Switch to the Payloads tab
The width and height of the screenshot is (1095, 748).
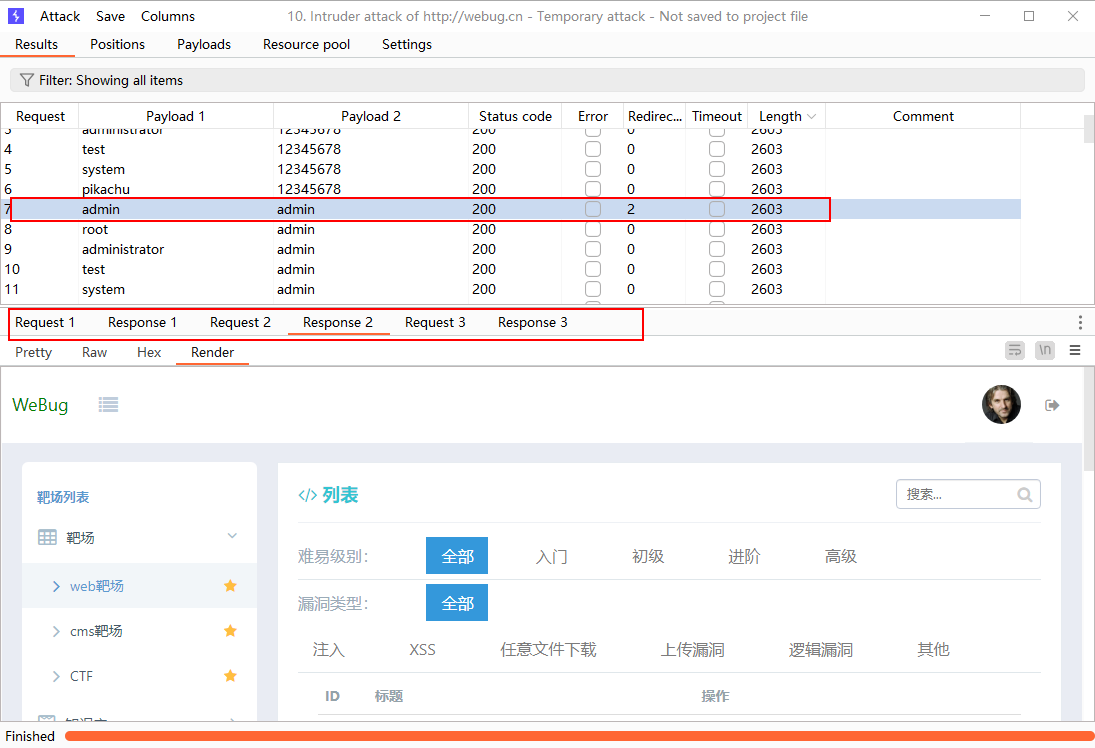204,44
